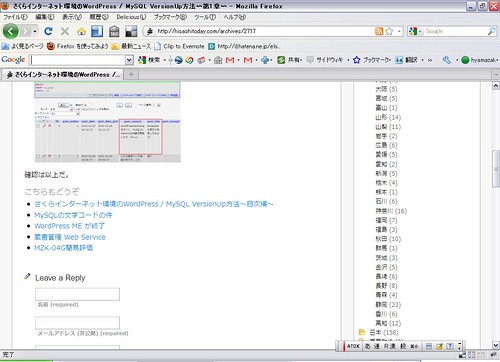500x362 pixels.
Task: Click the Stop loading X icon
Action: [65, 31]
